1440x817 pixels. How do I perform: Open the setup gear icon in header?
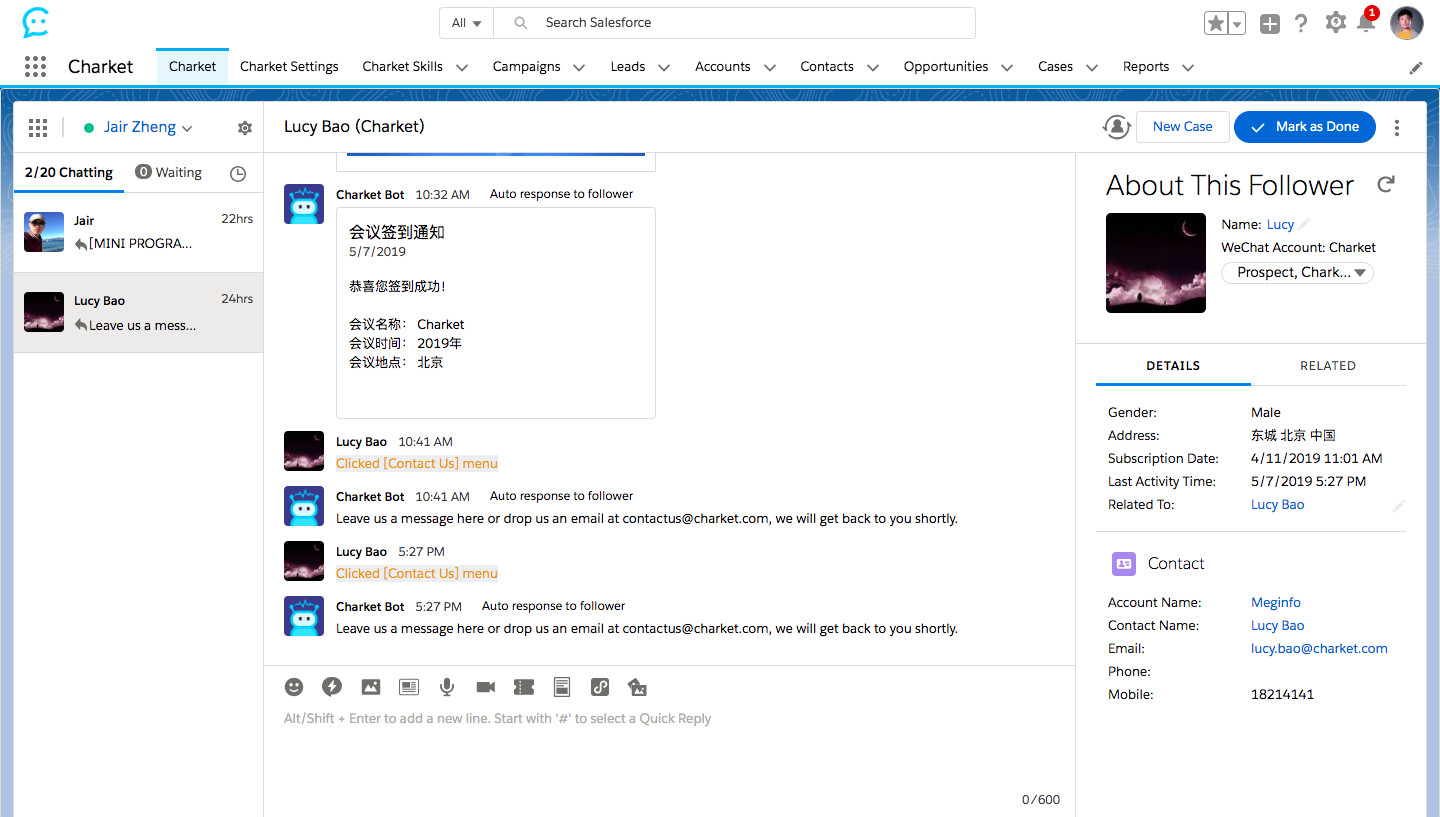tap(1335, 22)
